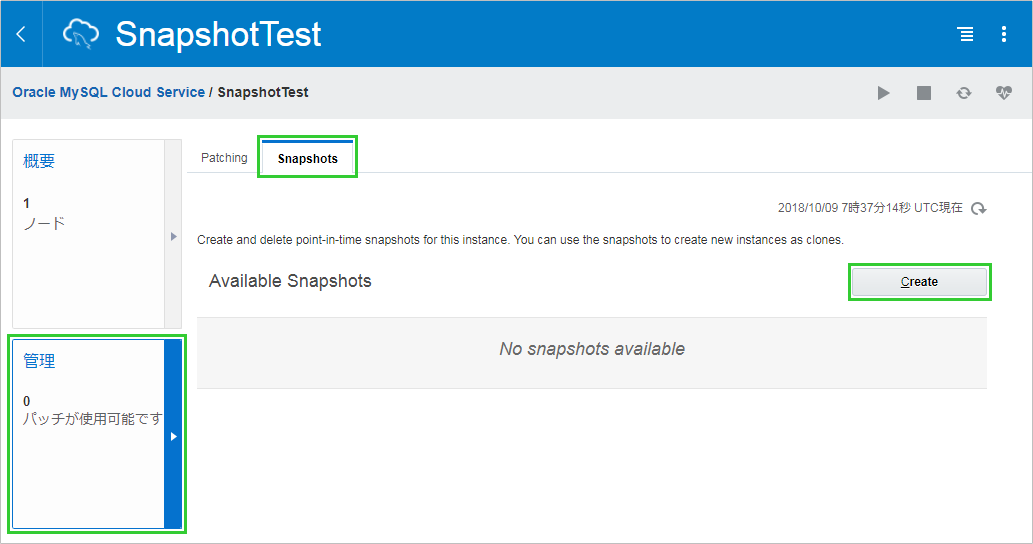Click the 'No snapshots available' message
The width and height of the screenshot is (1033, 544).
click(x=592, y=349)
